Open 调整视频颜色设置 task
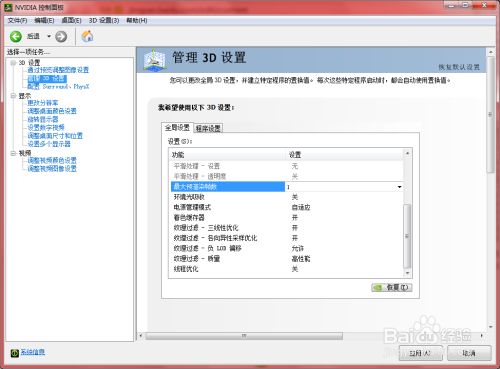Viewport: 500px width, 369px height. (x=52, y=160)
